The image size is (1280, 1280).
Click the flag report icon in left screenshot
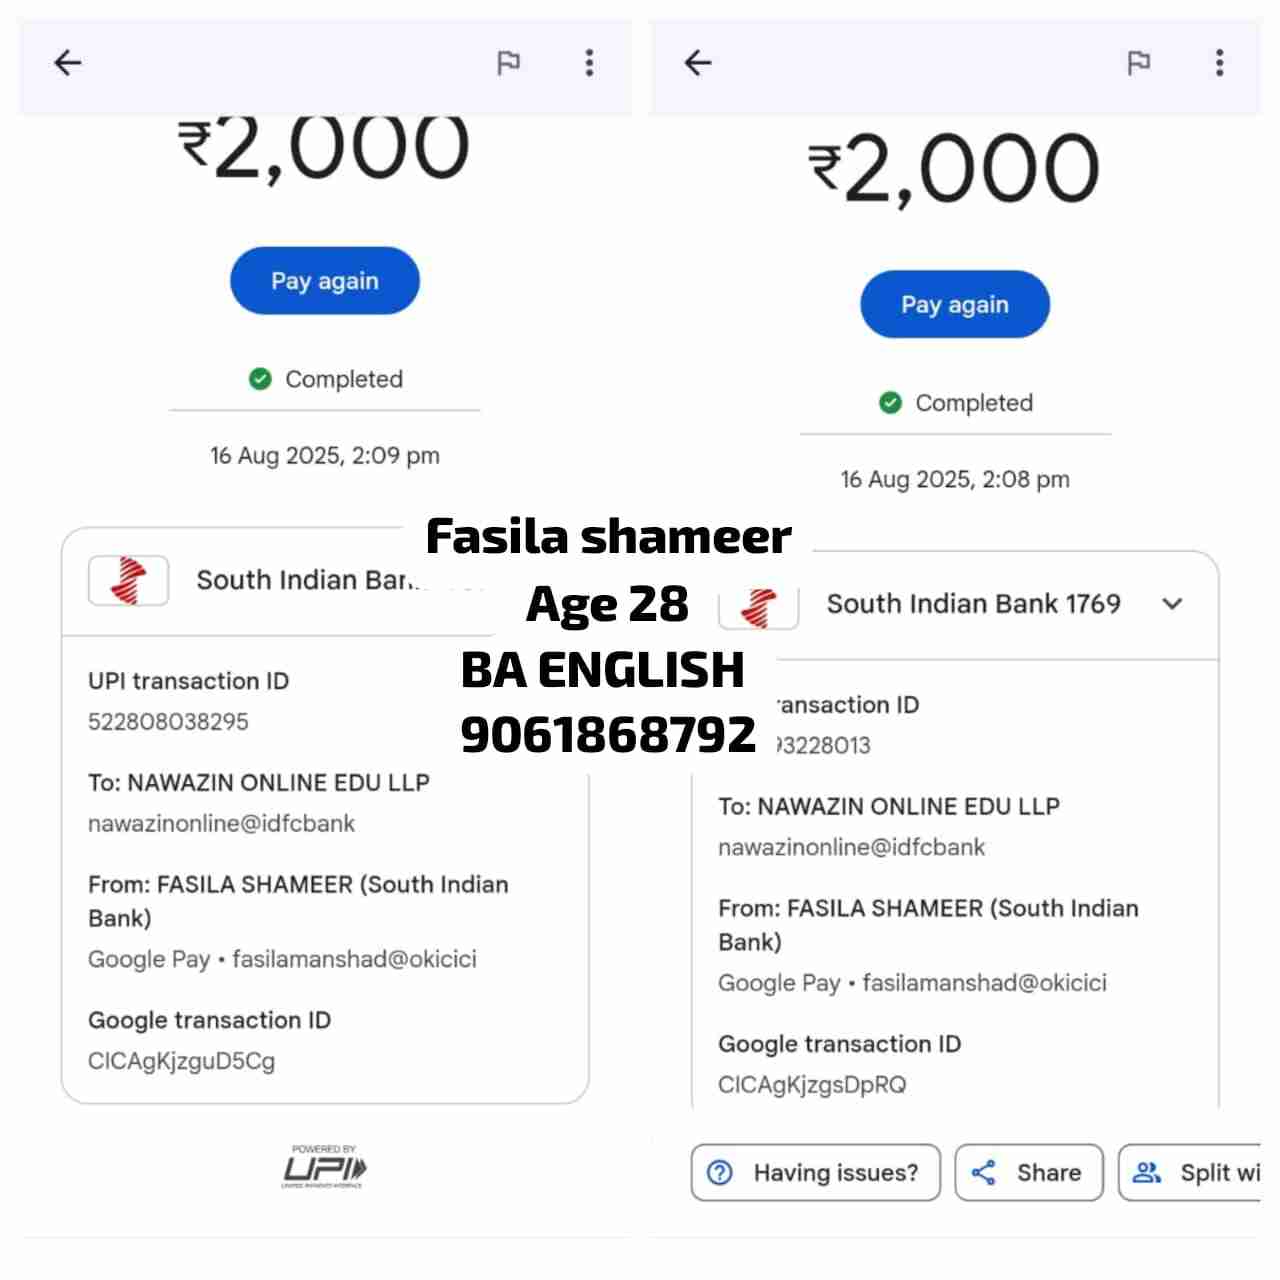(x=509, y=63)
